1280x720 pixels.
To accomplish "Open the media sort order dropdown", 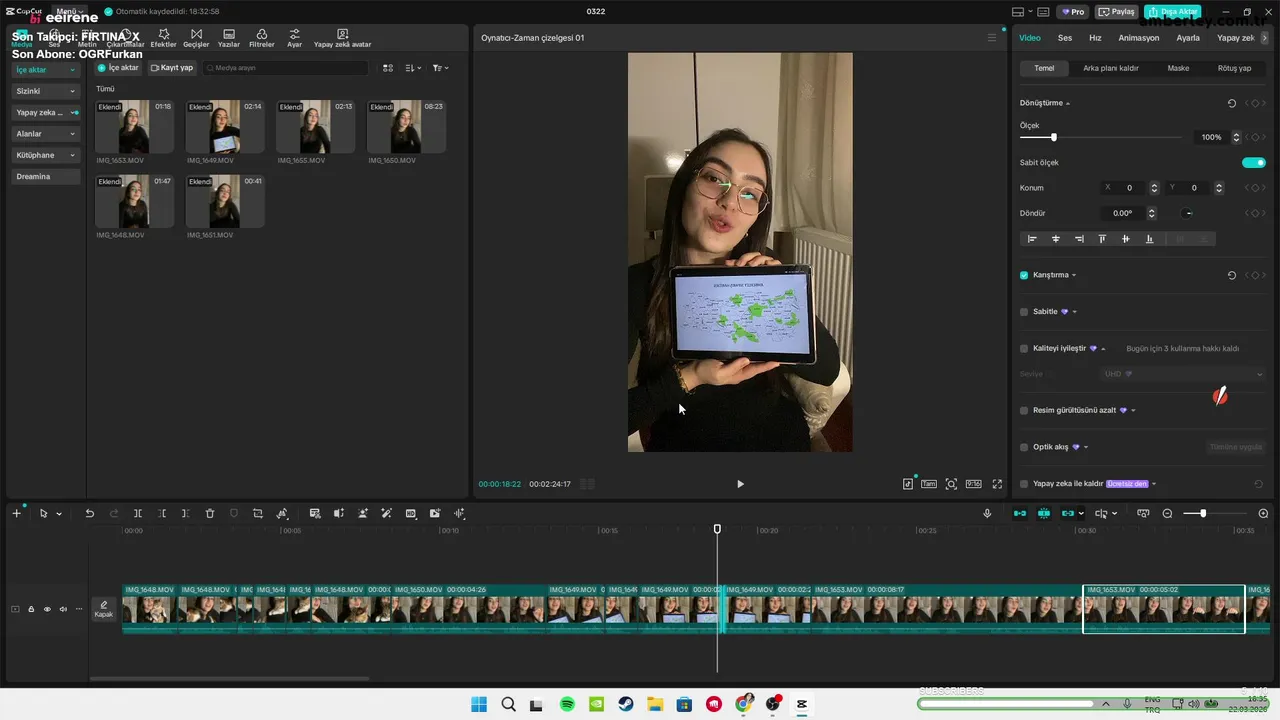I will [x=414, y=68].
